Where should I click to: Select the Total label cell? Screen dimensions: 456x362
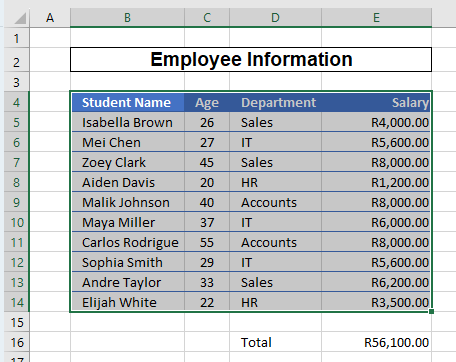pyautogui.click(x=275, y=342)
